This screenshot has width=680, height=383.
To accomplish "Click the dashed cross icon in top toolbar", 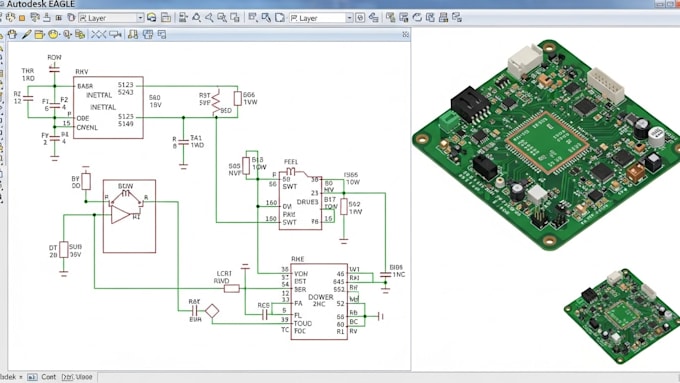I will click(x=10, y=18).
